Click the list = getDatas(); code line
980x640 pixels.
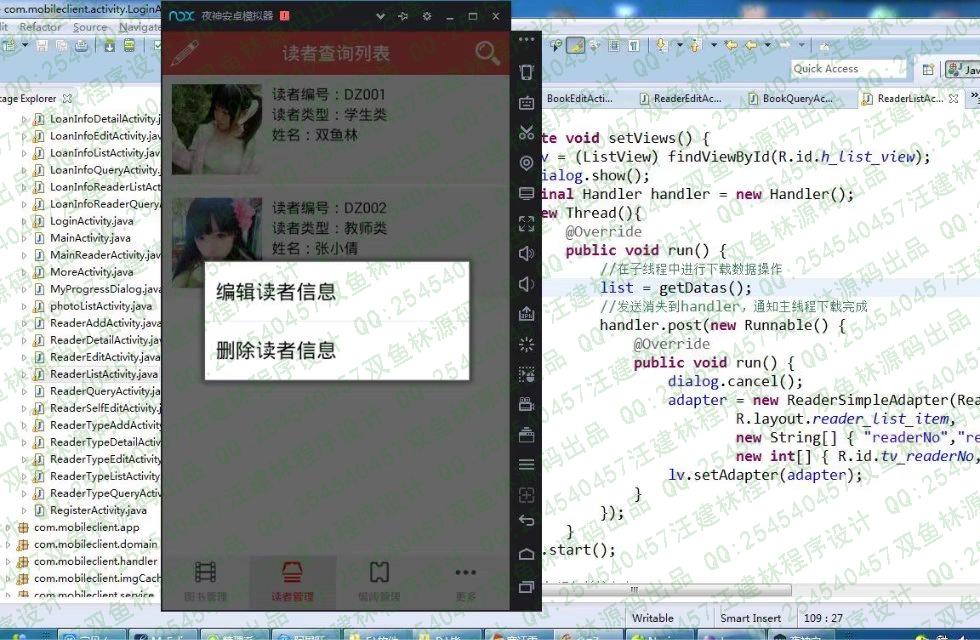tap(676, 288)
